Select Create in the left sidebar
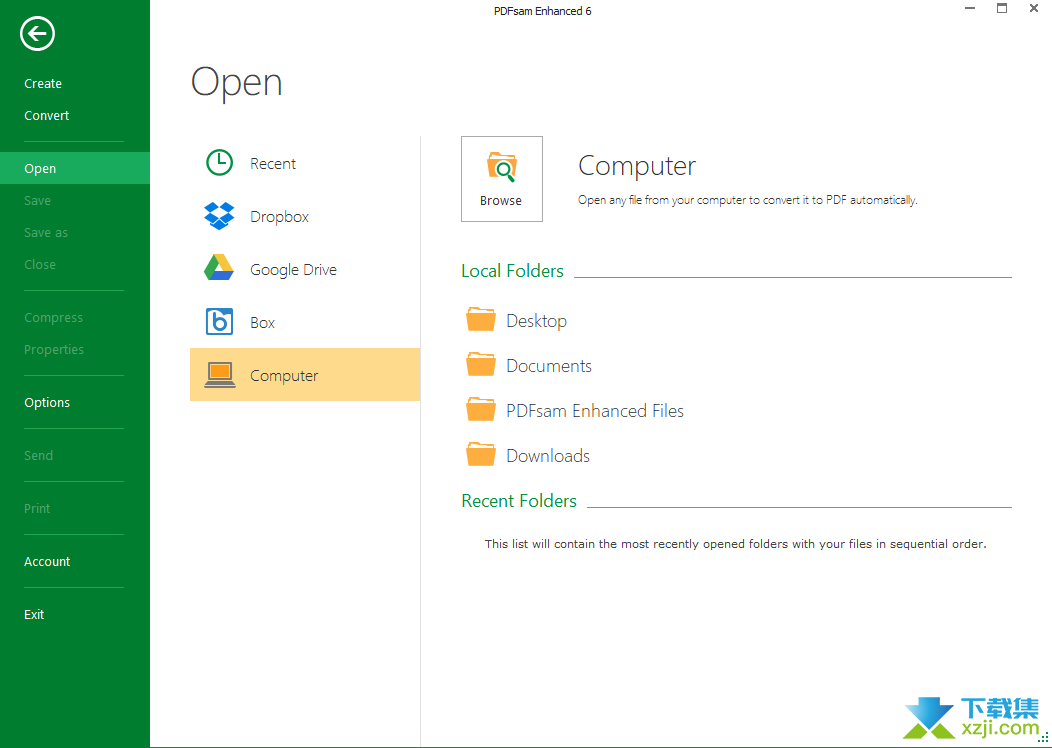This screenshot has height=748, width=1052. (x=43, y=84)
